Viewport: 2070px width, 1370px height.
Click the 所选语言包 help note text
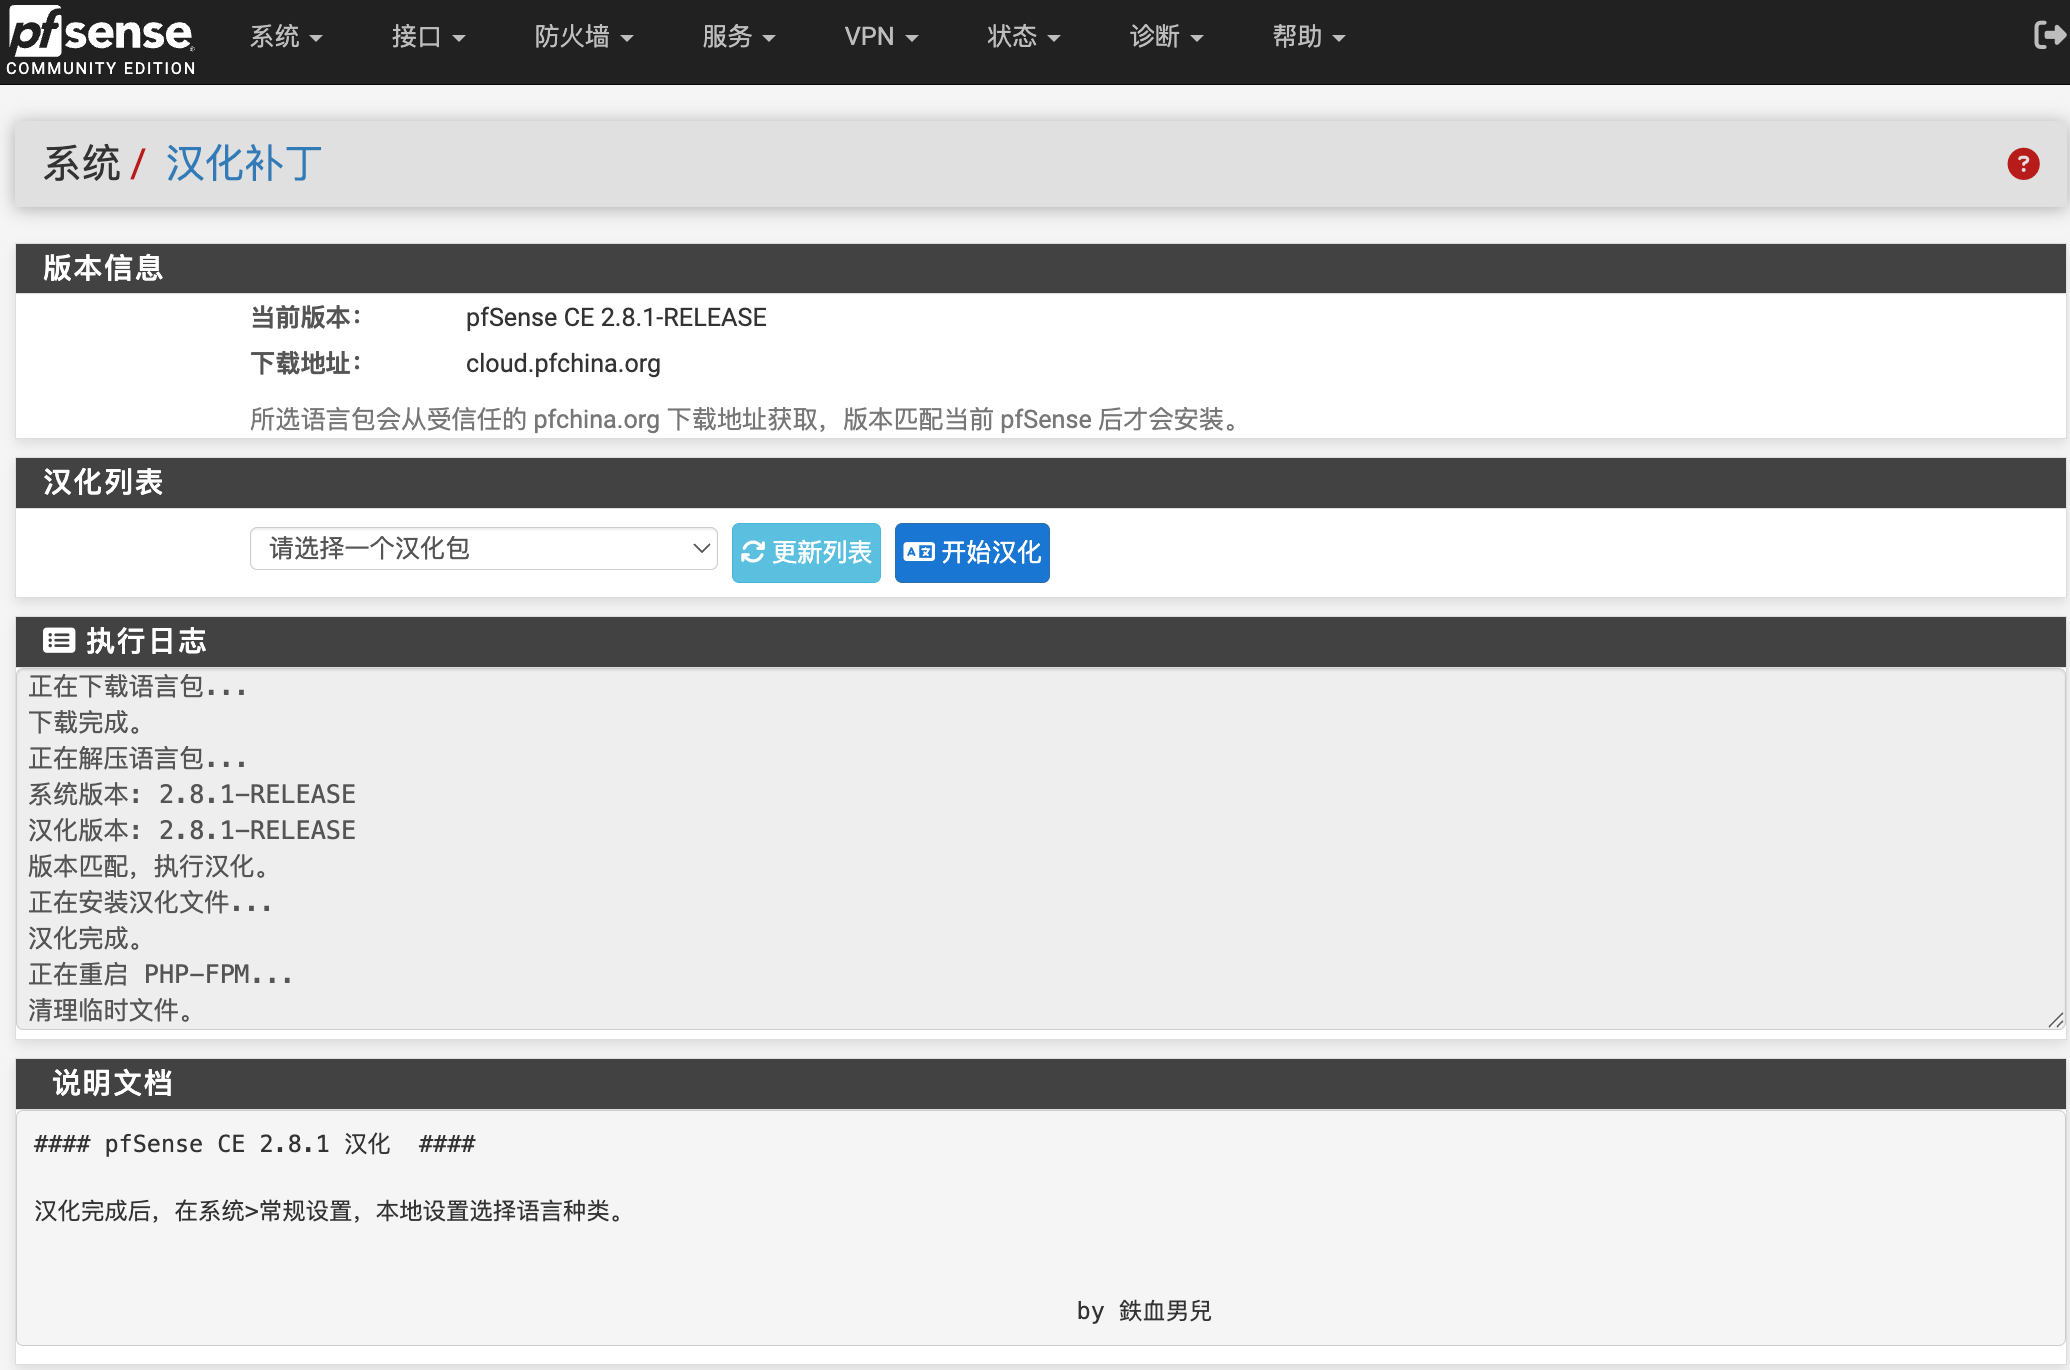pyautogui.click(x=746, y=419)
